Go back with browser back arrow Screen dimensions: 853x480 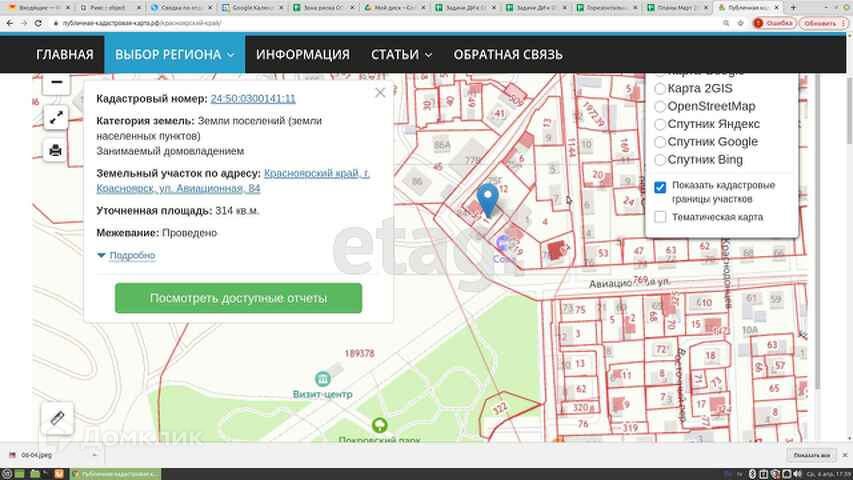[9, 23]
